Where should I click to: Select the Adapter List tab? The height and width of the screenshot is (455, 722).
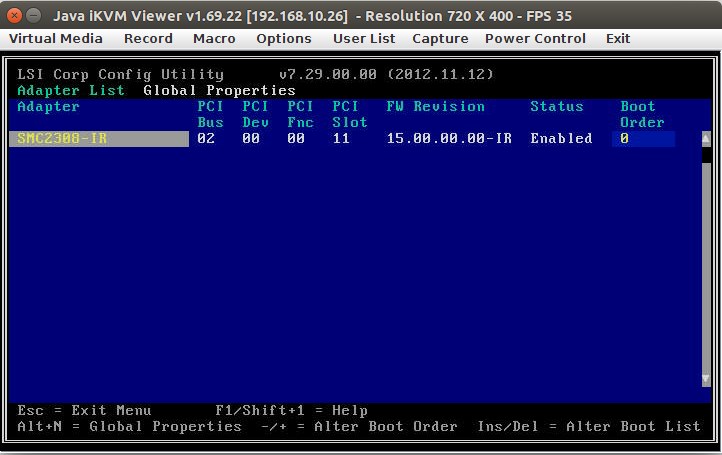(71, 90)
